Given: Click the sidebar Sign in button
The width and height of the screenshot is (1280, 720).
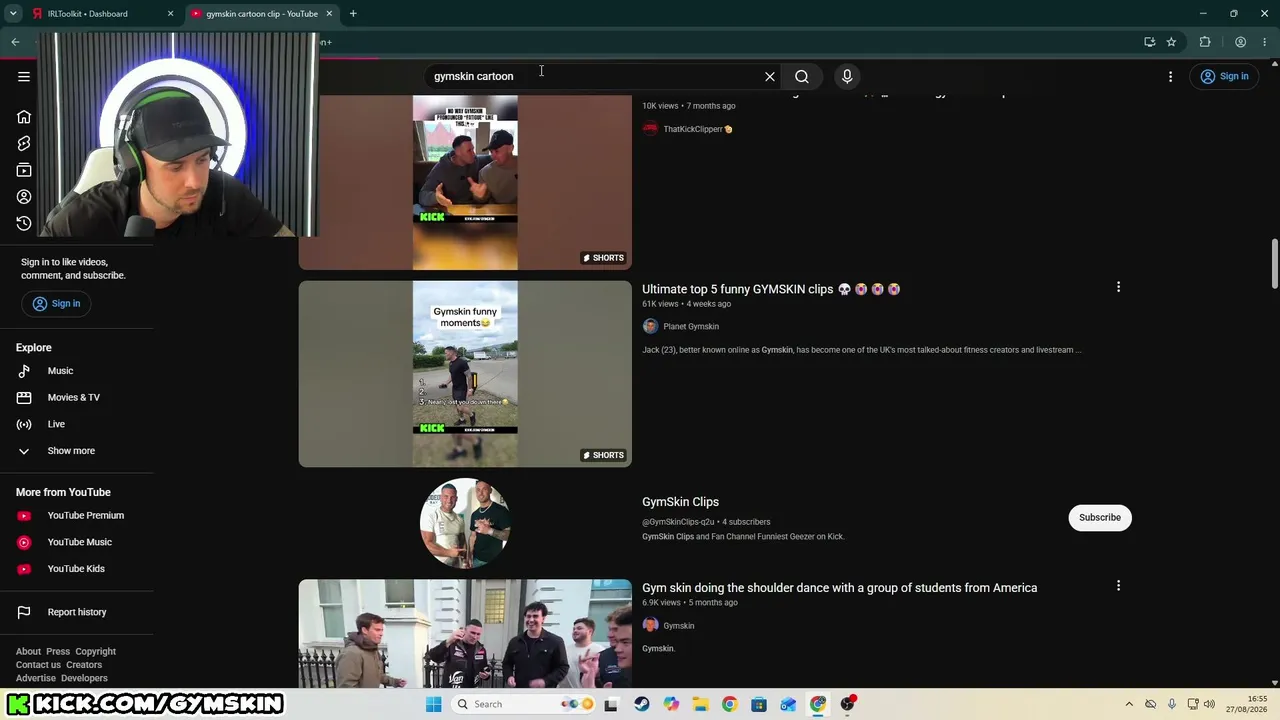Looking at the screenshot, I should pyautogui.click(x=57, y=304).
